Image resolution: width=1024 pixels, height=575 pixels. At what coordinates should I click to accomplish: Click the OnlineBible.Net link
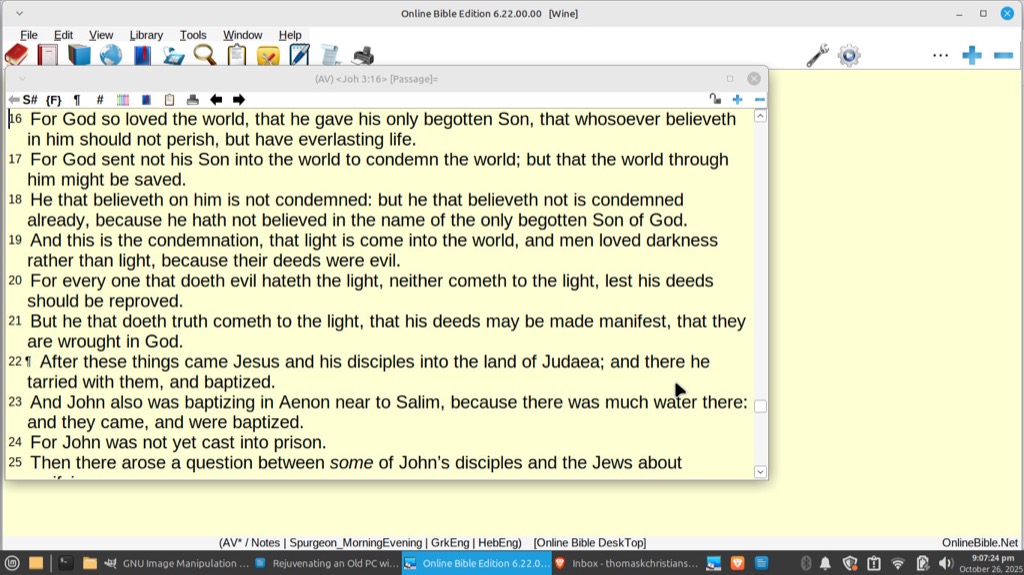(980, 542)
